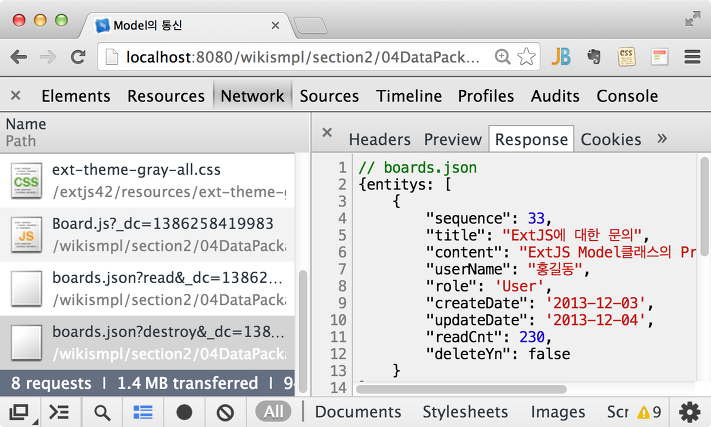The image size is (711, 427).
Task: Click the search magnifier in DevTools bar
Action: (x=102, y=412)
